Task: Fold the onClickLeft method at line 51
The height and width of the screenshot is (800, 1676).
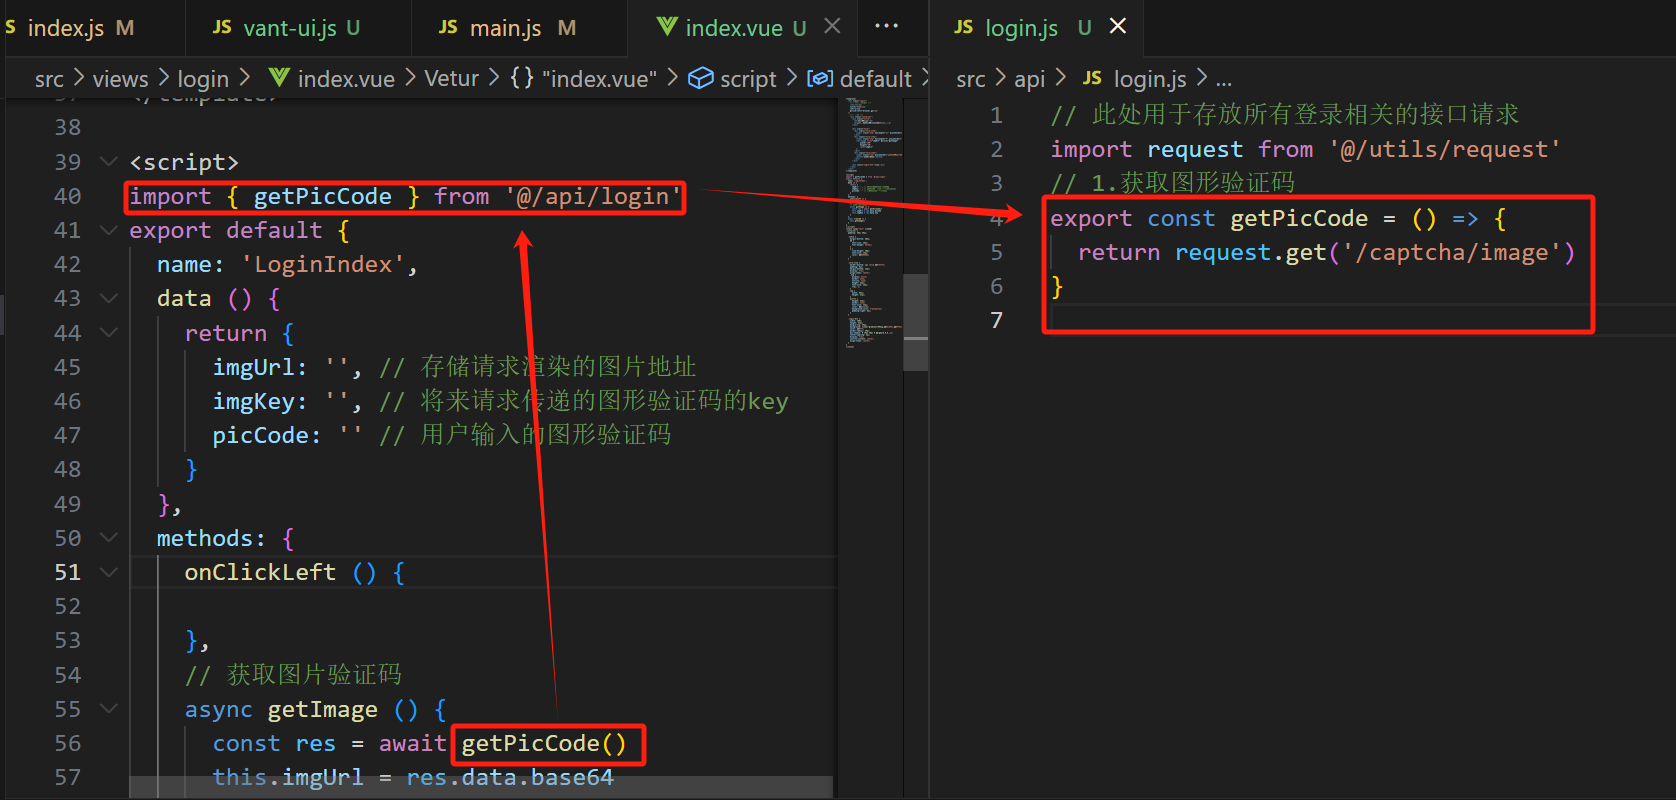Action: [109, 572]
